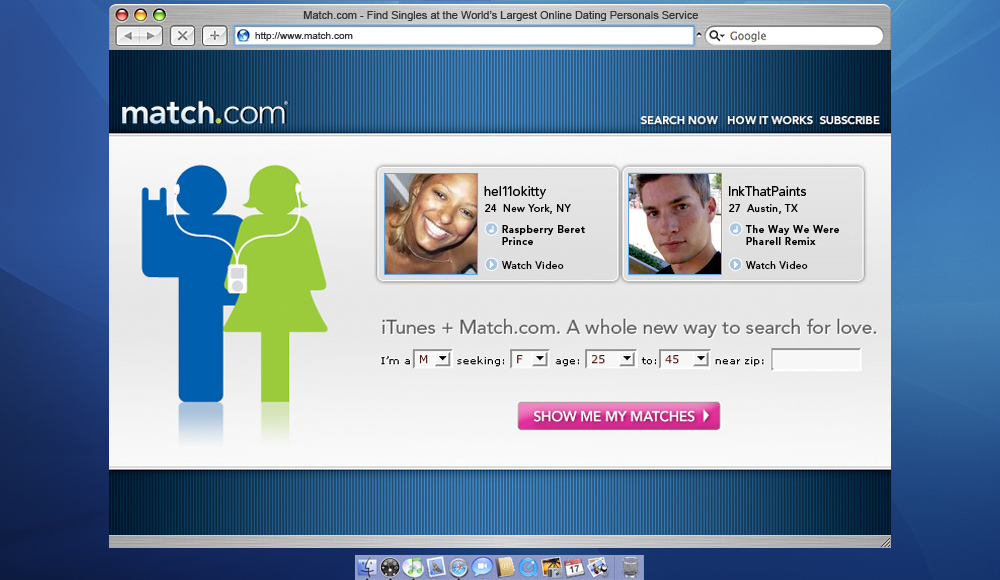1000x580 pixels.
Task: Click the iTunes + Match.com tagline
Action: click(x=629, y=327)
